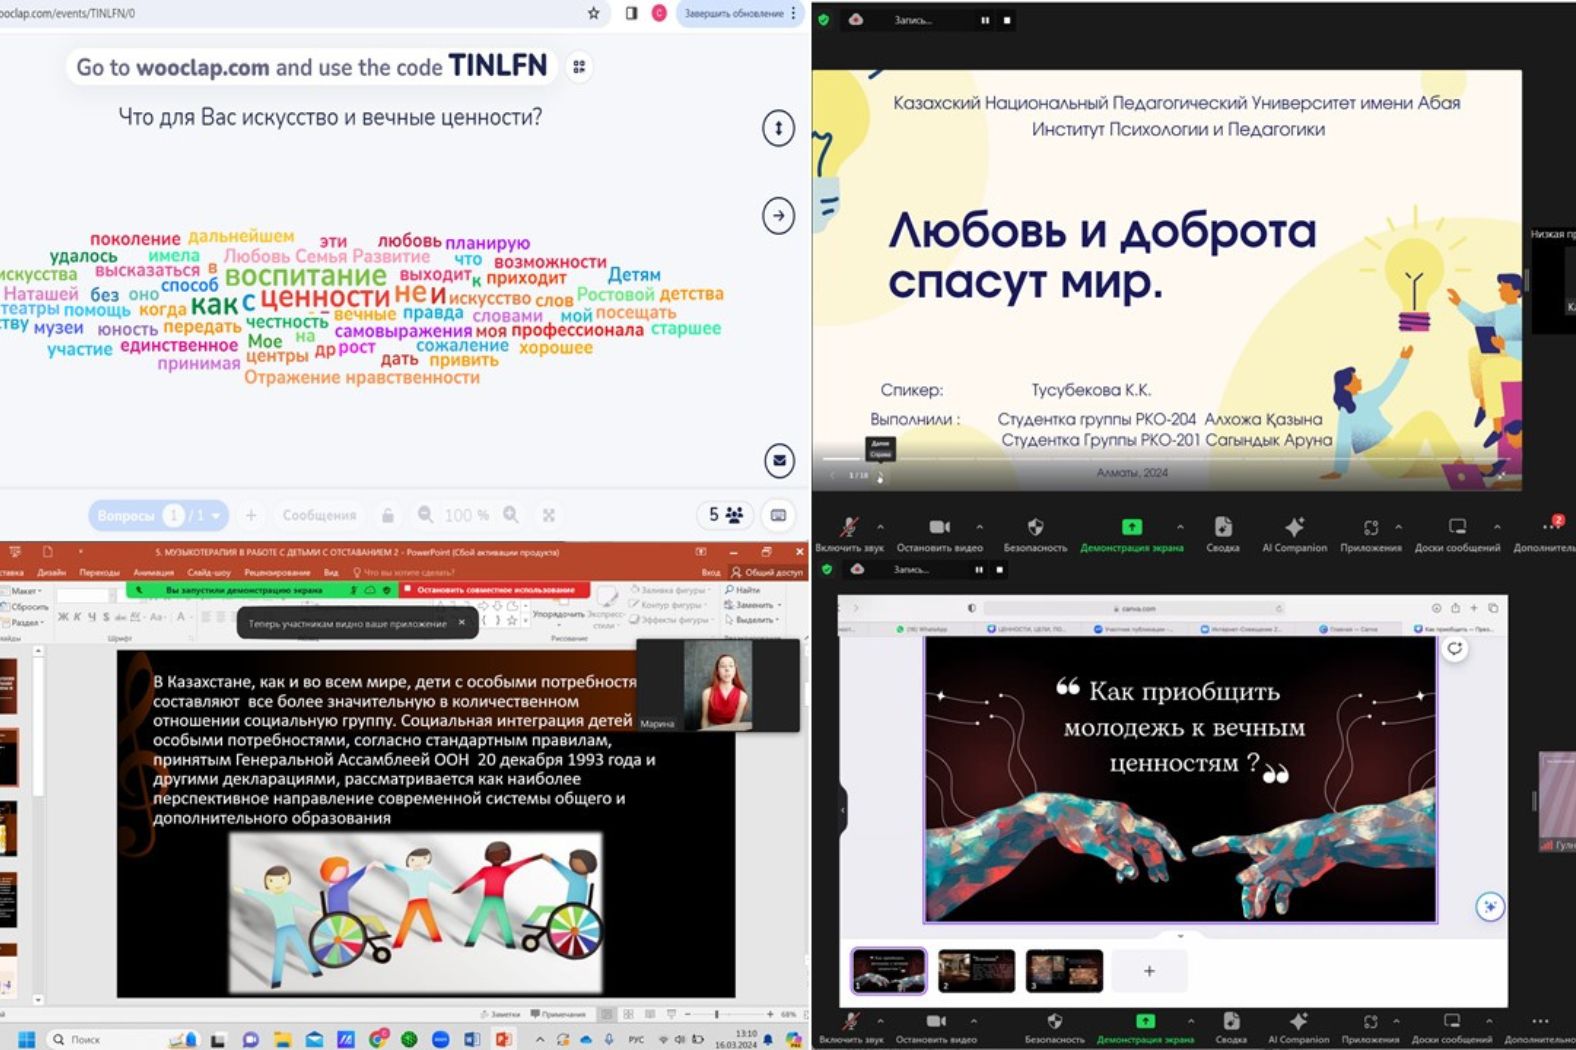Go to next Wooclap question with right arrow
This screenshot has height=1050, width=1576.
(x=778, y=216)
